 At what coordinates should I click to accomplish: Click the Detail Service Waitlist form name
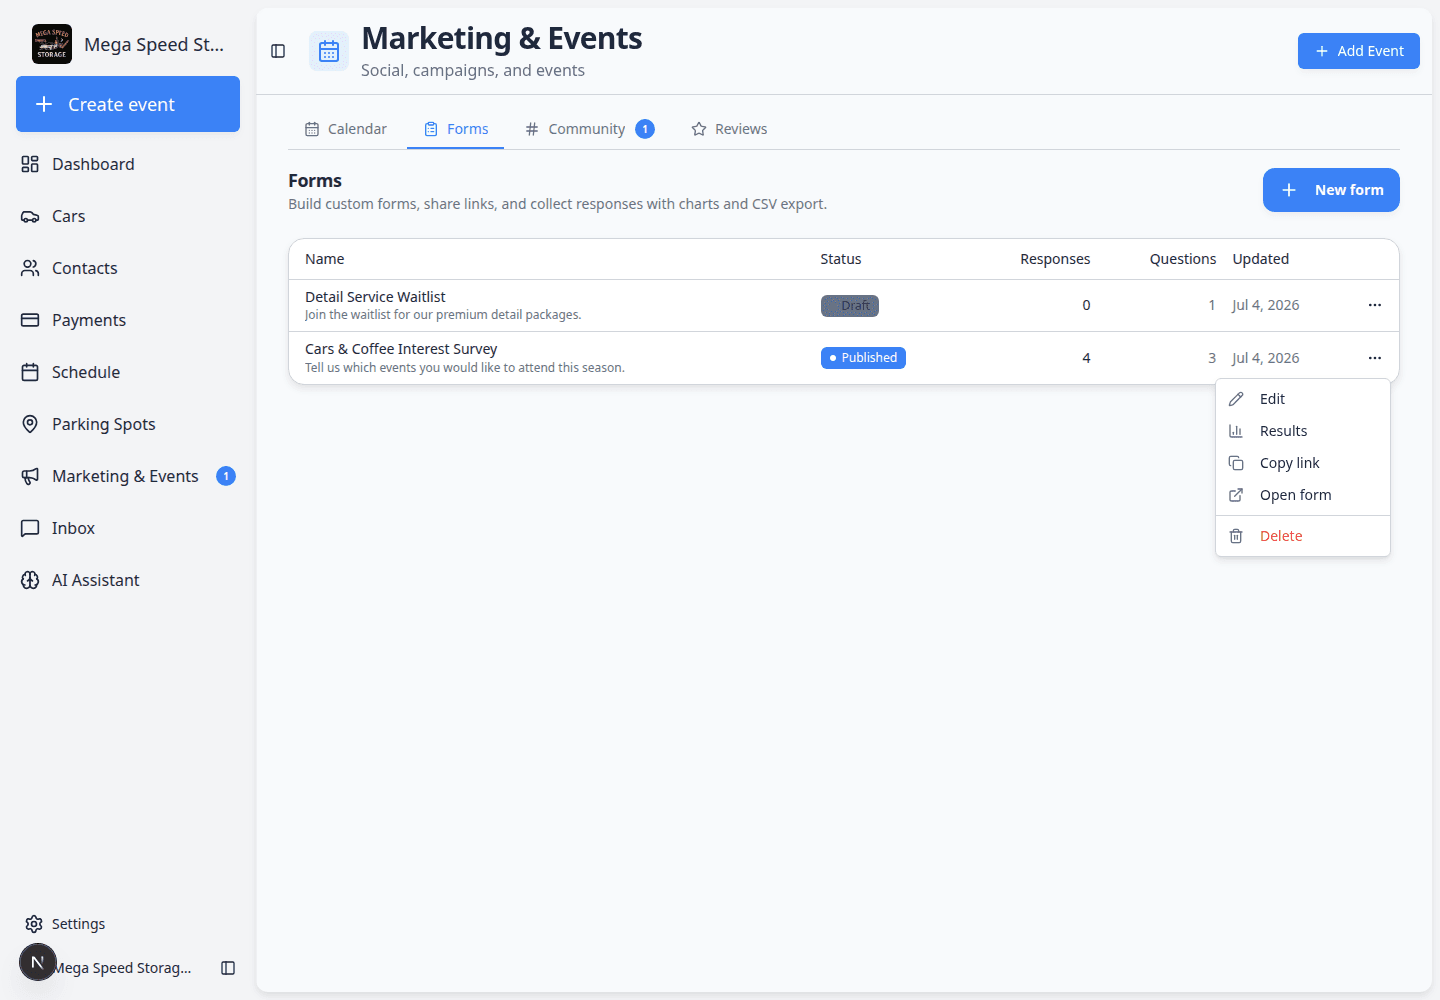pos(375,297)
